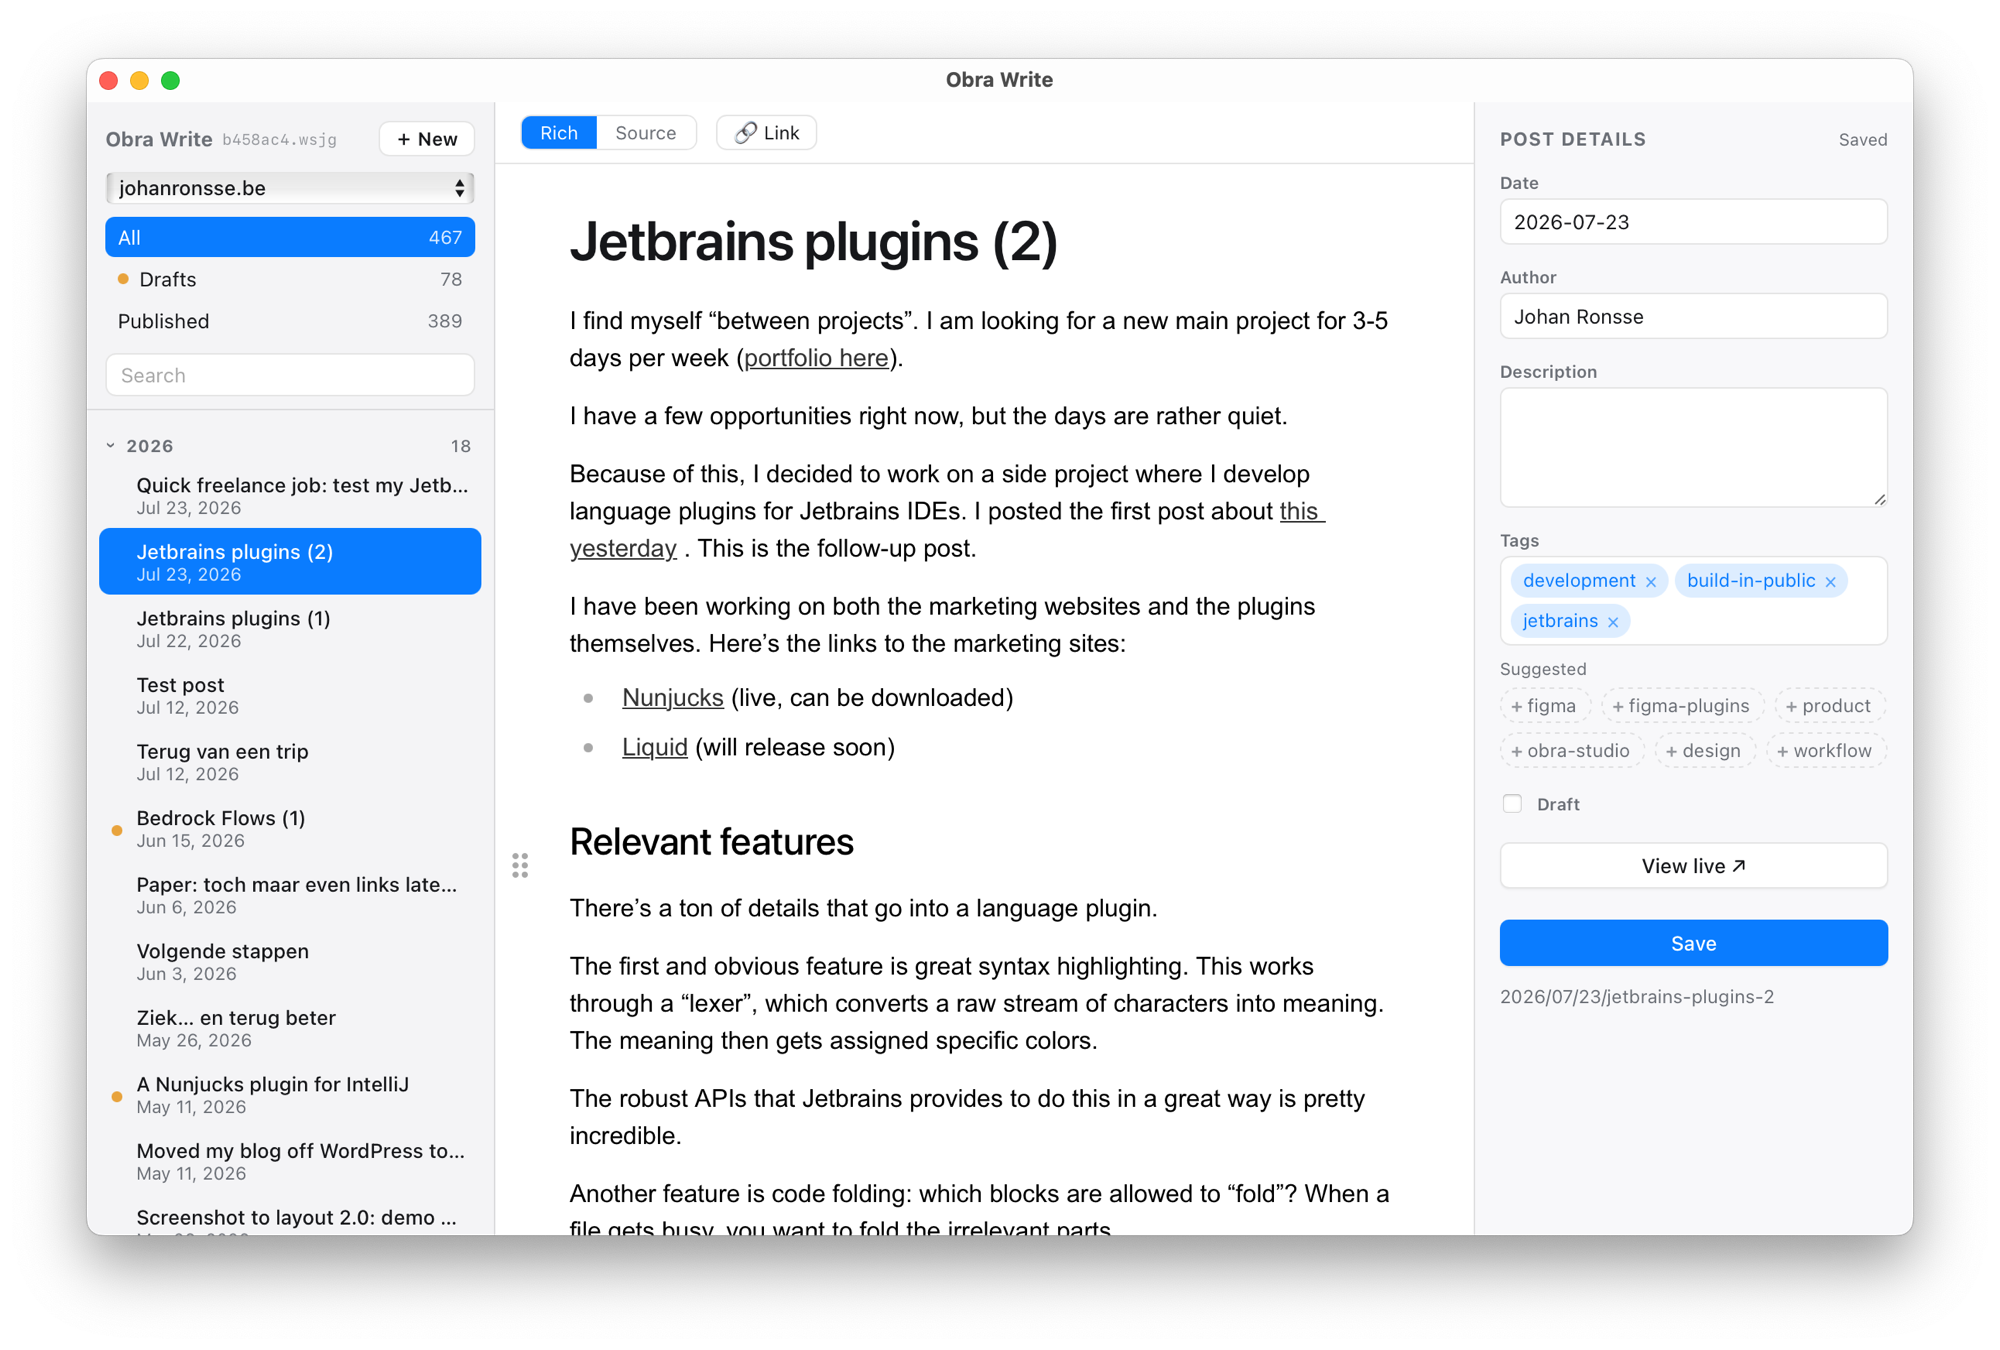Screen dimensions: 2000x1350
Task: Remove the jetbrains tag
Action: [x=1612, y=622]
